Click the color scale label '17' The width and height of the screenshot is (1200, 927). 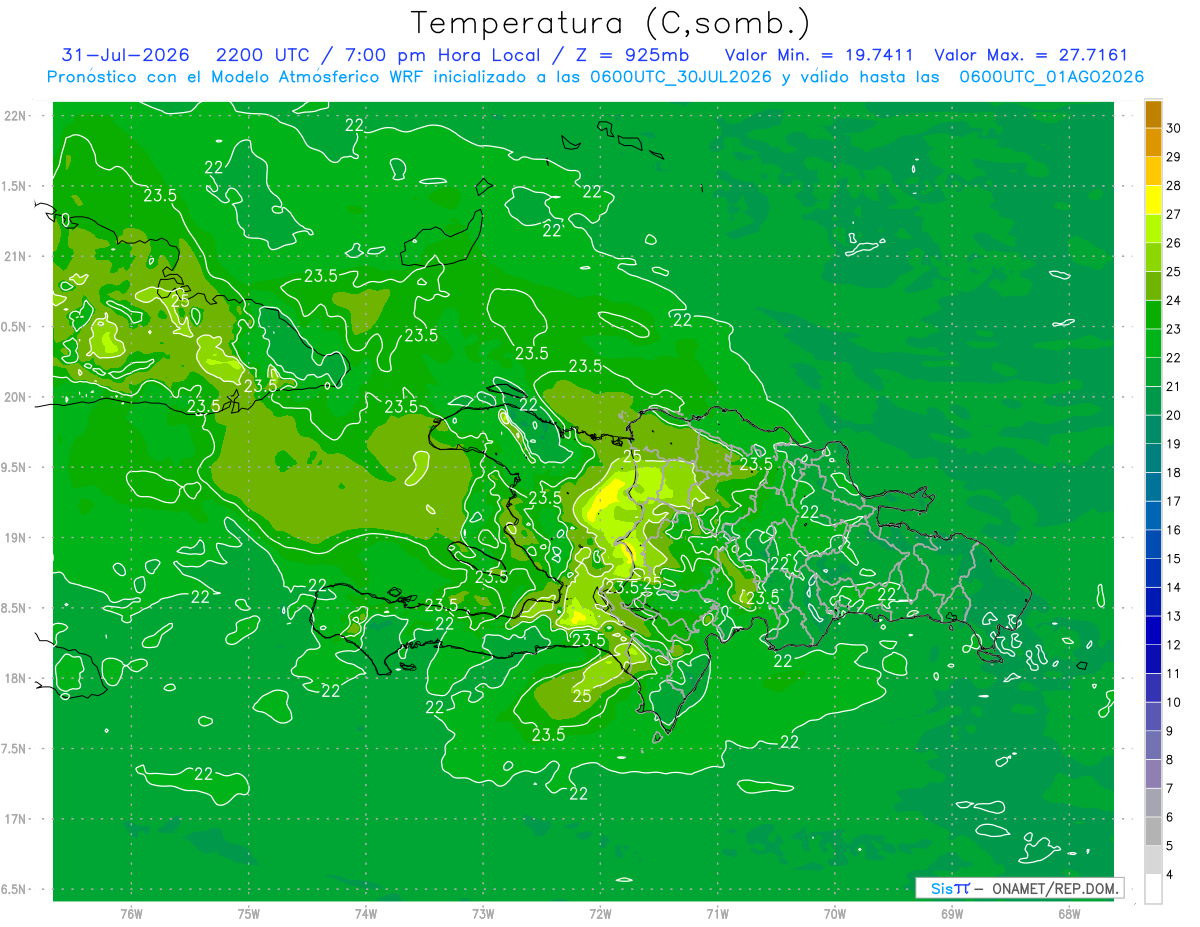(1174, 501)
